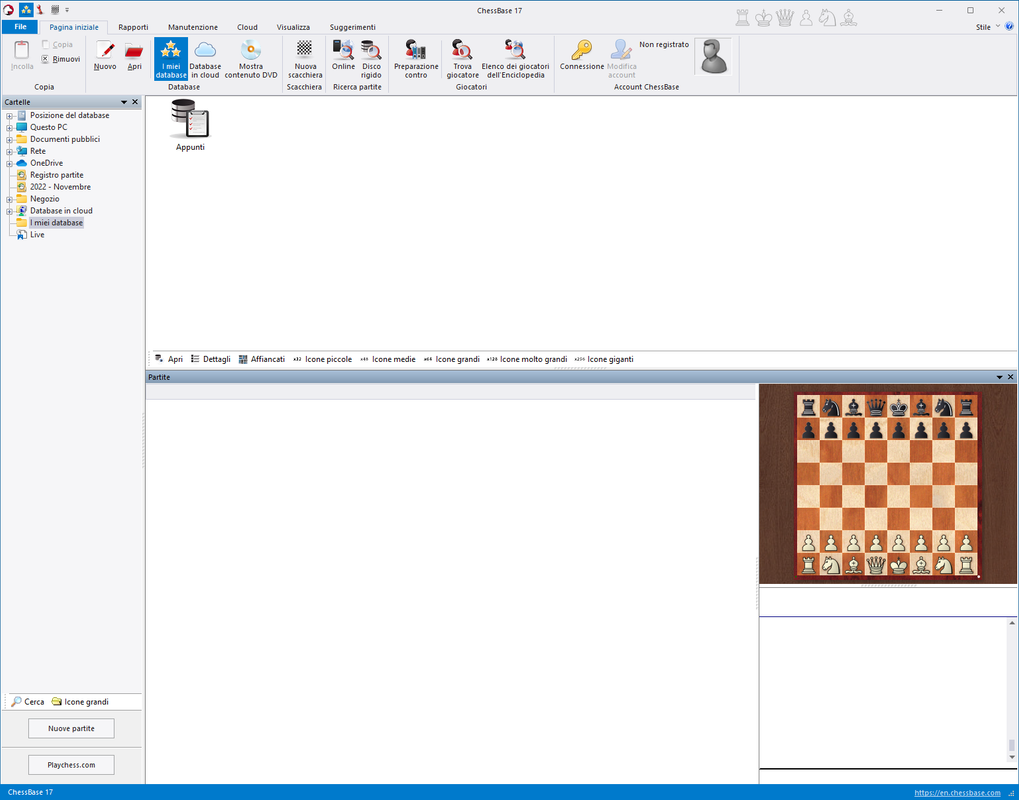Switch to Manutenzione ribbon tab
The image size is (1019, 800).
click(x=193, y=27)
